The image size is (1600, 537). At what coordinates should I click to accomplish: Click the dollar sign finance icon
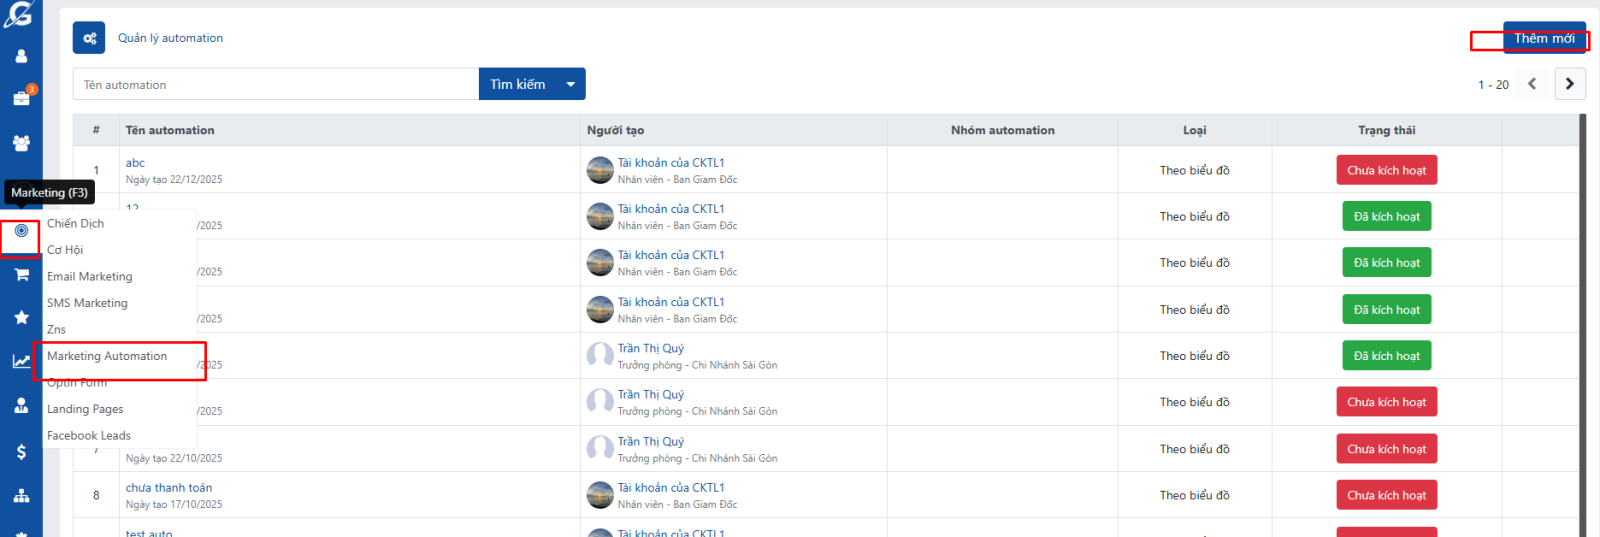click(x=21, y=452)
